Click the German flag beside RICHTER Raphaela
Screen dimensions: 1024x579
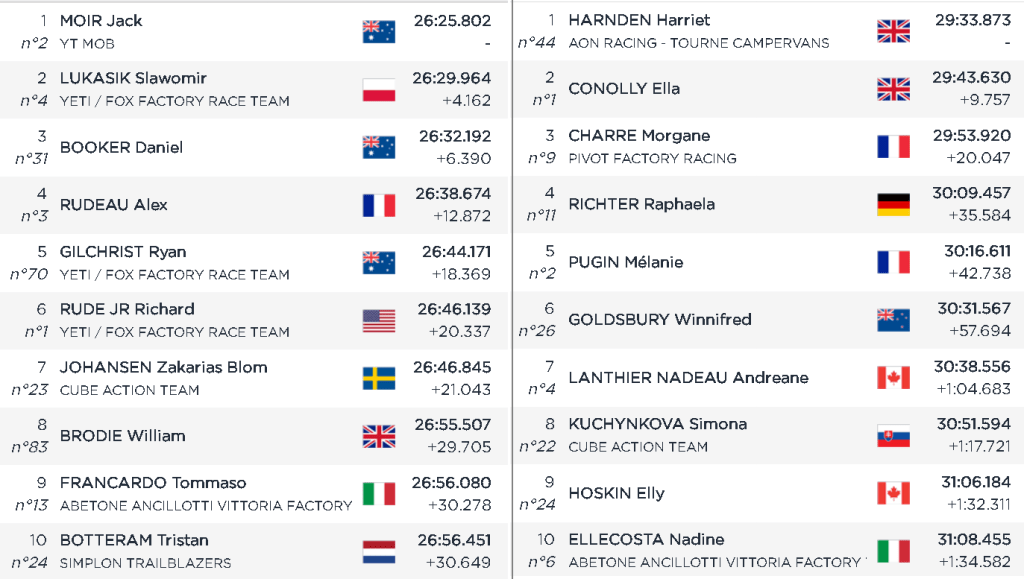(893, 204)
